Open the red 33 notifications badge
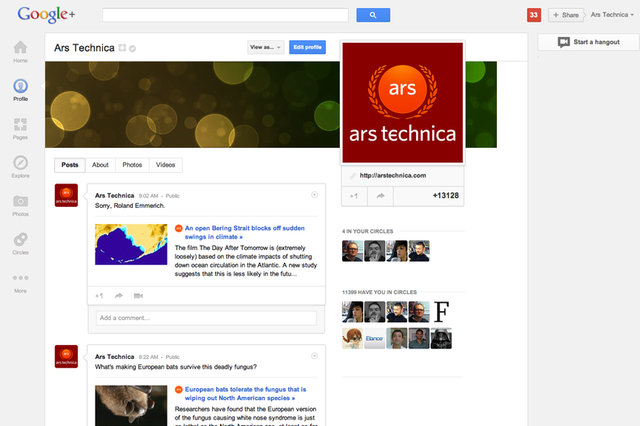 533,15
